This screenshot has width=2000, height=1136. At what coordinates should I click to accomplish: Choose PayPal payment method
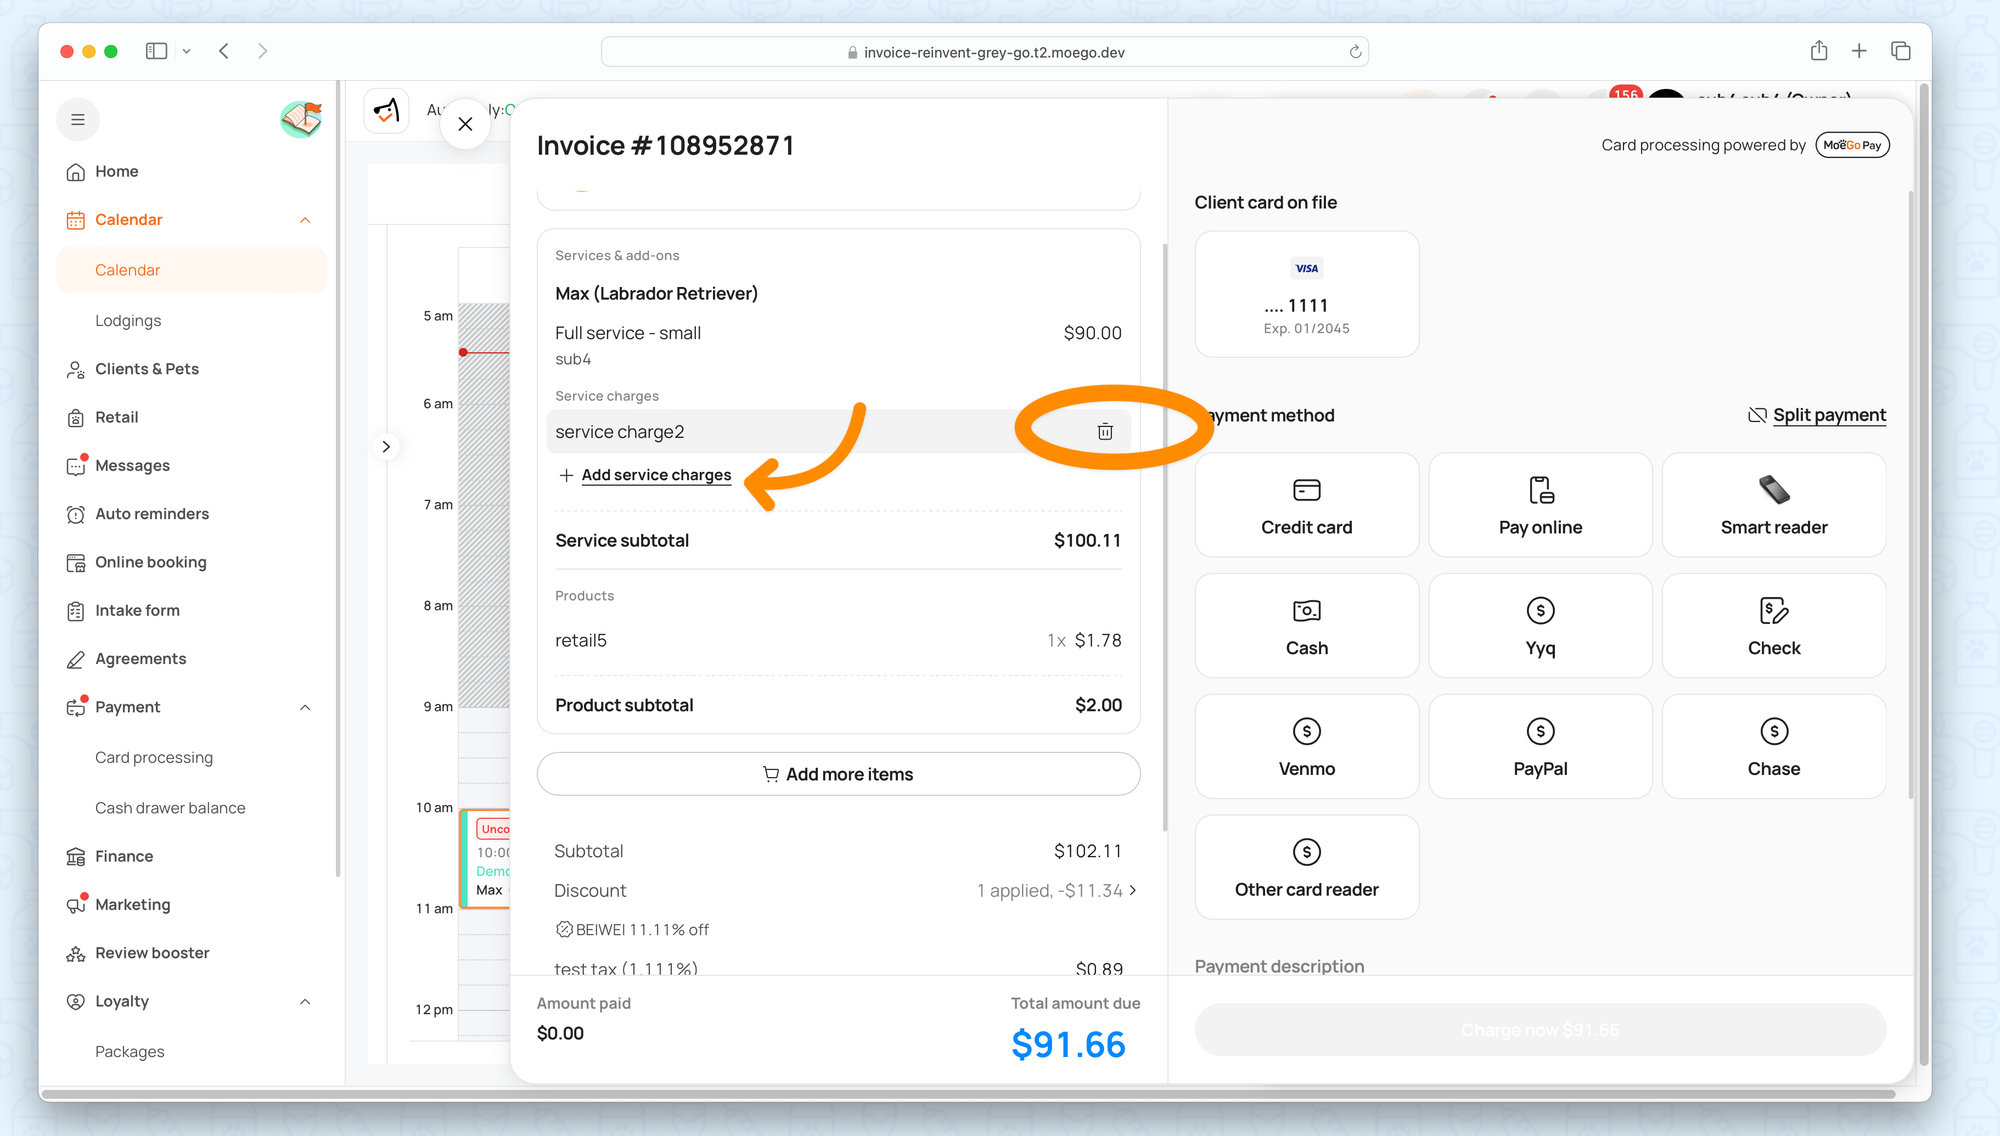(1540, 747)
